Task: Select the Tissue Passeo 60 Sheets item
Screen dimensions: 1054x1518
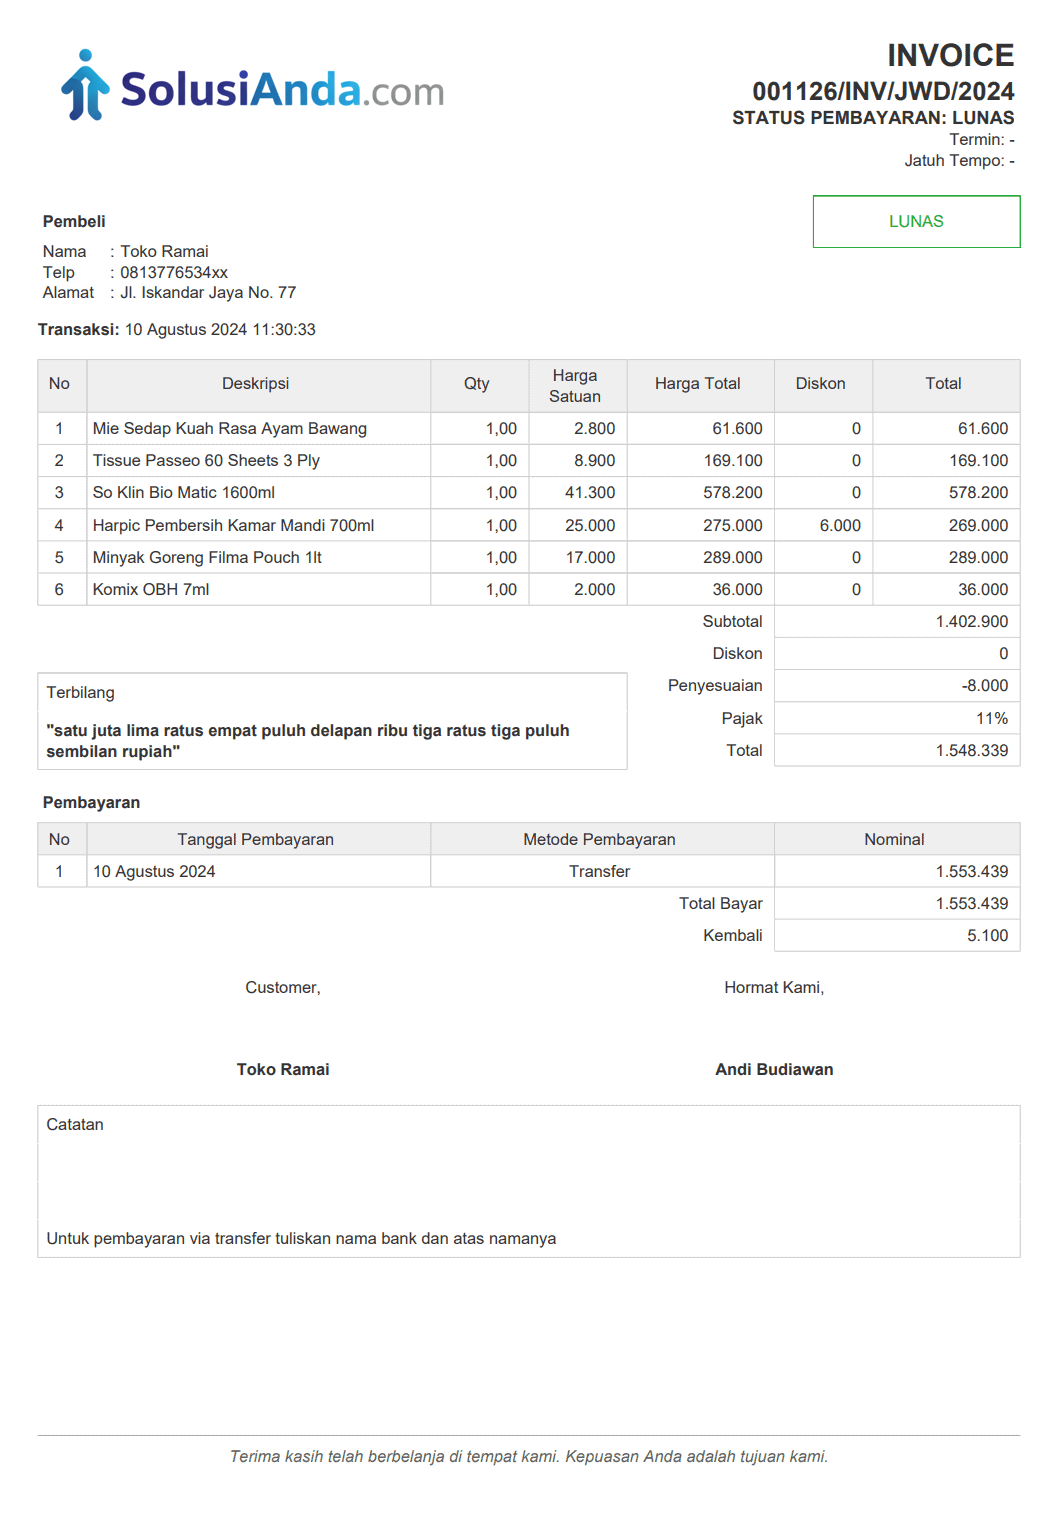Action: pyautogui.click(x=206, y=461)
